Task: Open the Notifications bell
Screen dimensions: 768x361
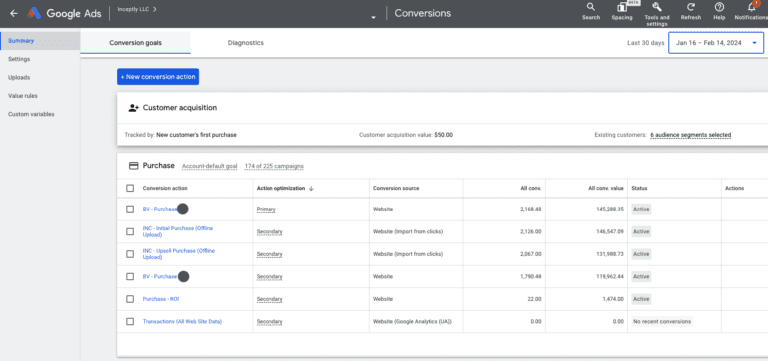Action: point(751,7)
